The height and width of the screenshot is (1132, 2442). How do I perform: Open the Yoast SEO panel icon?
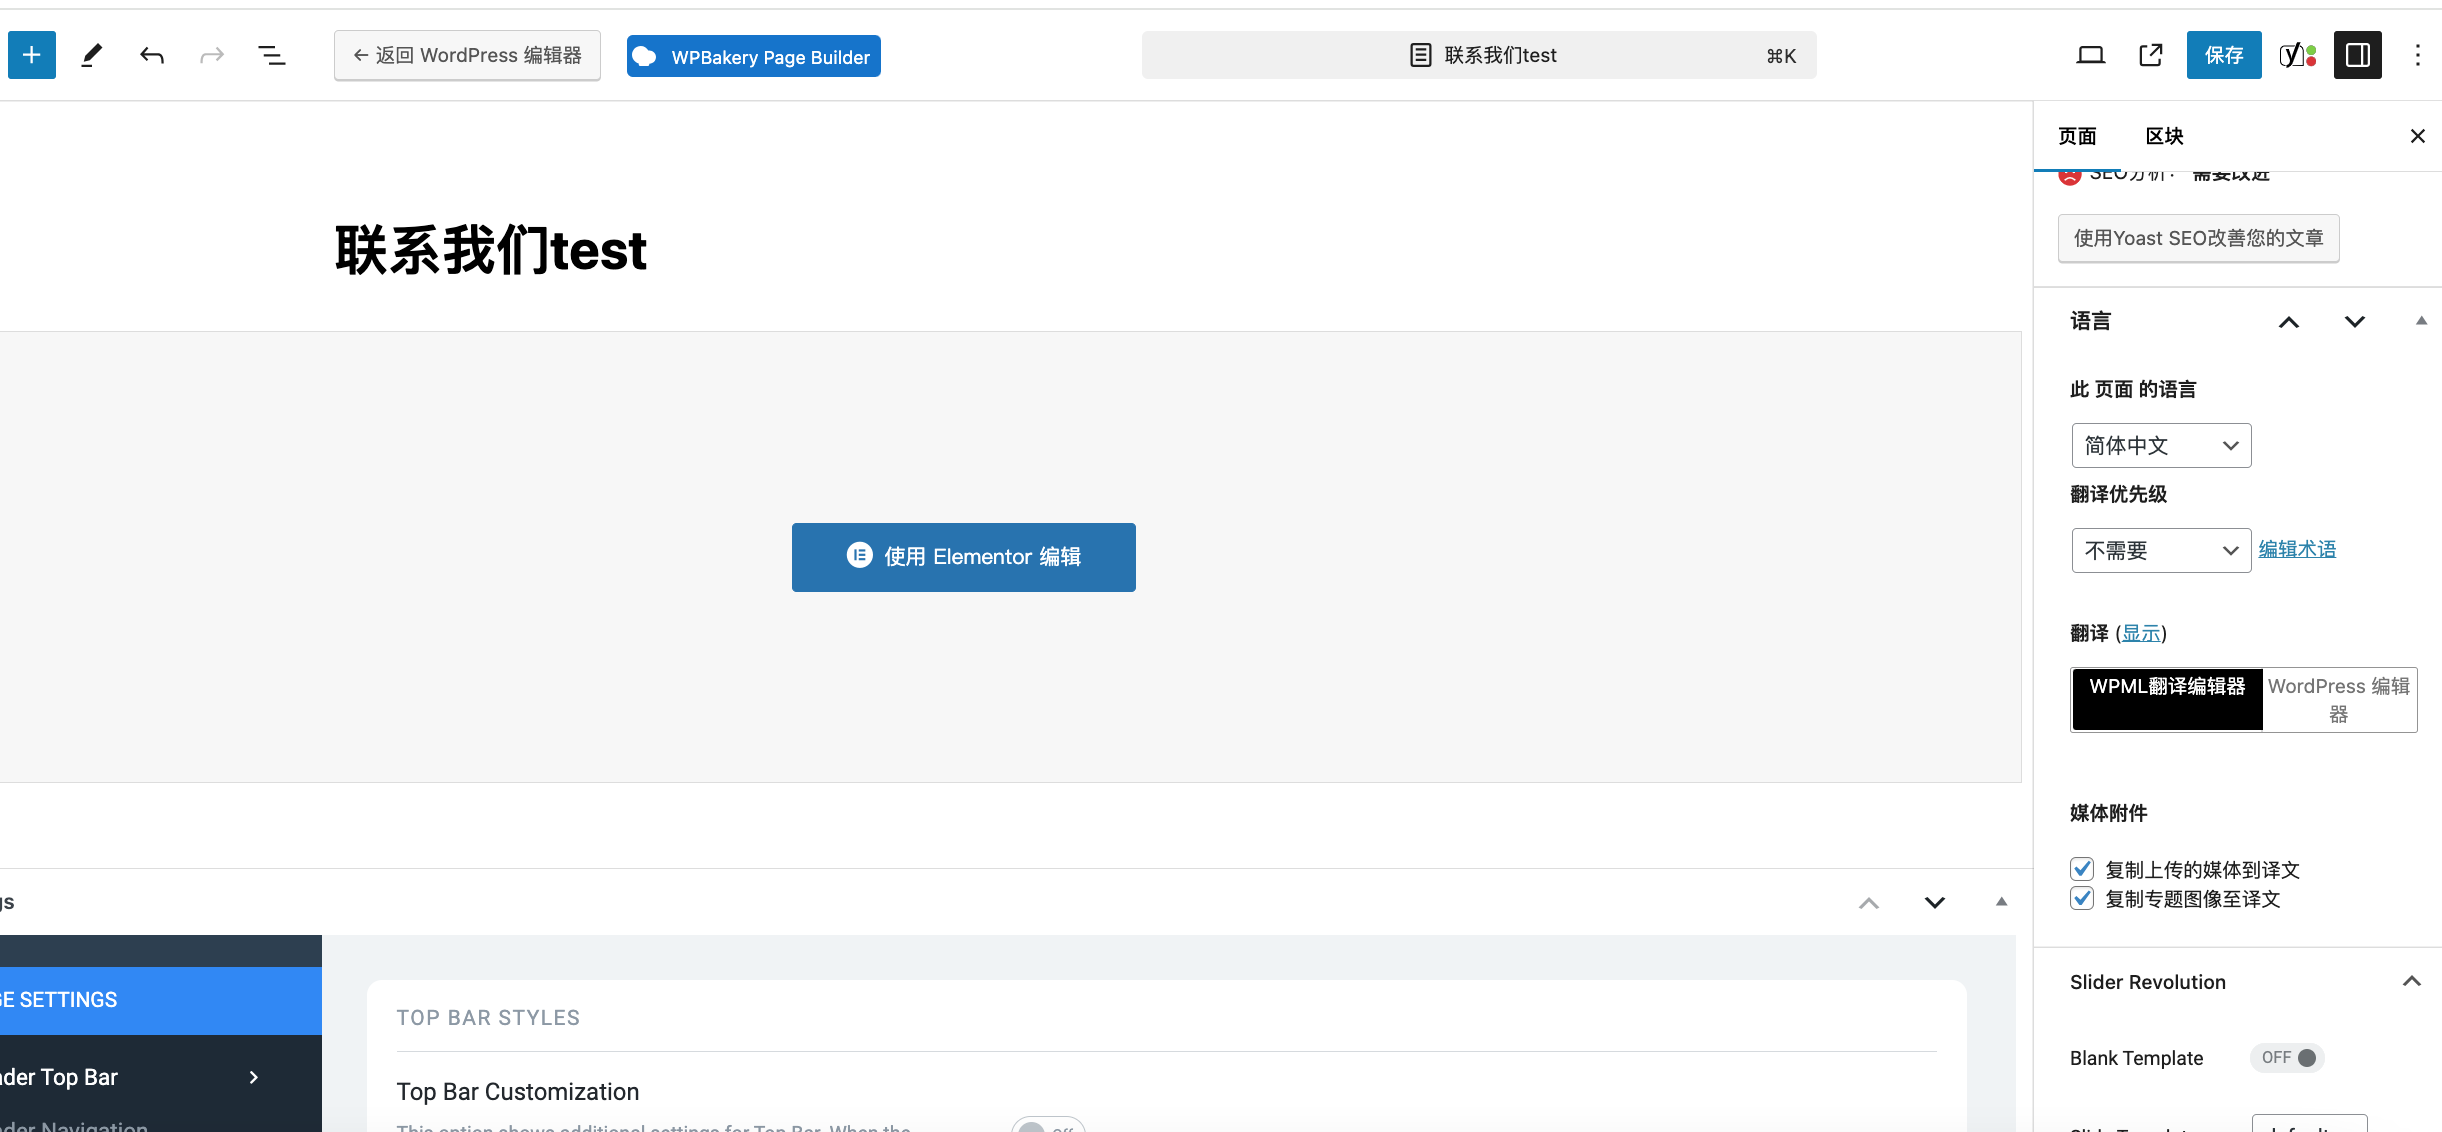point(2298,55)
